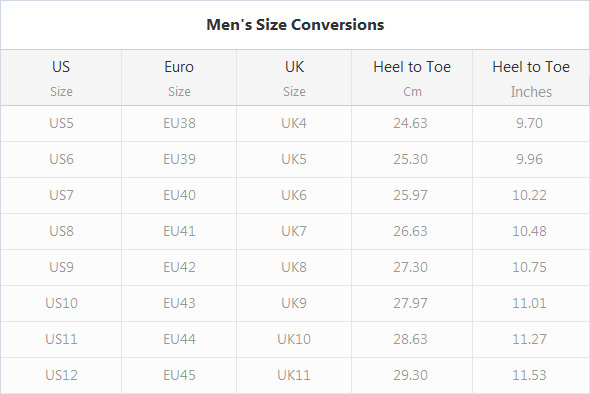This screenshot has height=394, width=590.
Task: Select the Heel to Toe Cm header
Action: [412, 78]
